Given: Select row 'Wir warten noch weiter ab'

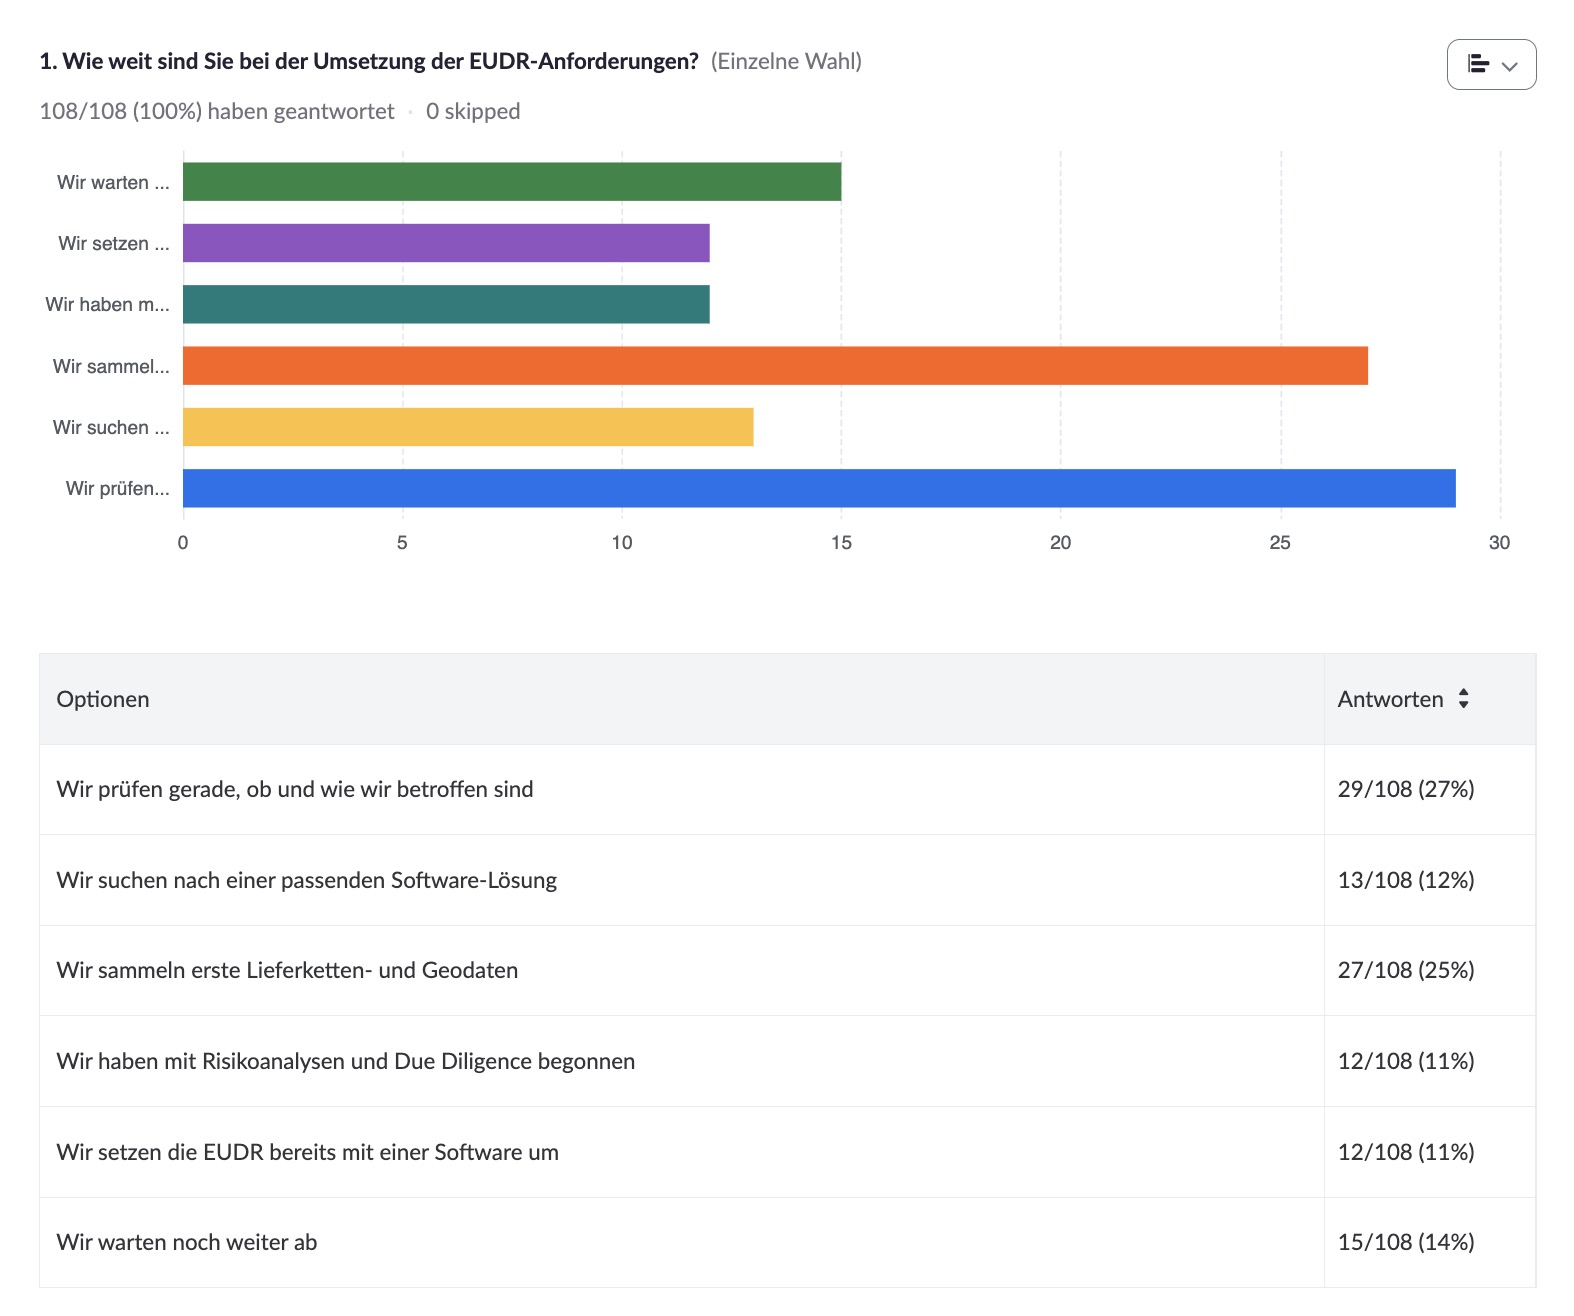Looking at the screenshot, I should click(187, 1242).
